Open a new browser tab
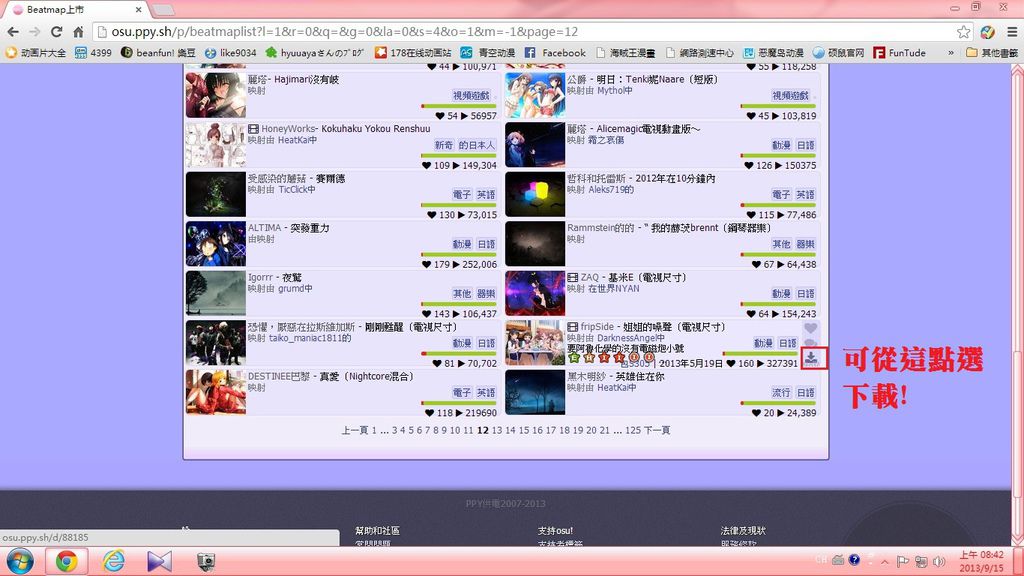1024x576 pixels. pos(163,10)
